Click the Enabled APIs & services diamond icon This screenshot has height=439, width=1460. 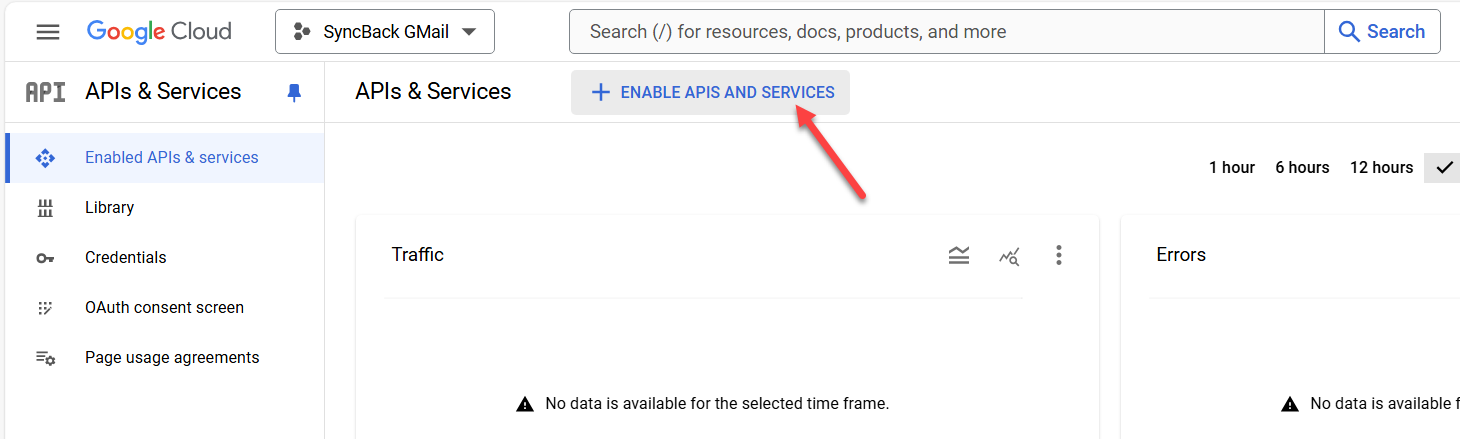click(45, 158)
